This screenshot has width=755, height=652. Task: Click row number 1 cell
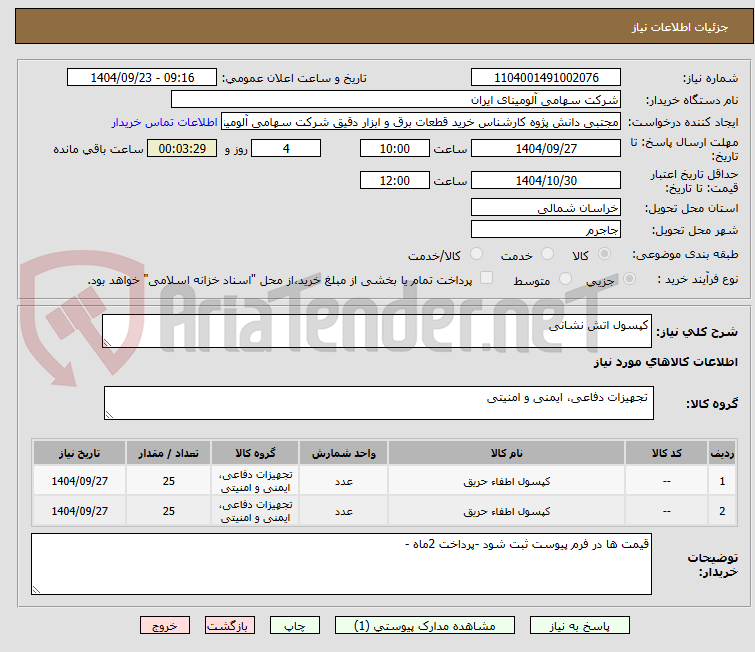[722, 481]
